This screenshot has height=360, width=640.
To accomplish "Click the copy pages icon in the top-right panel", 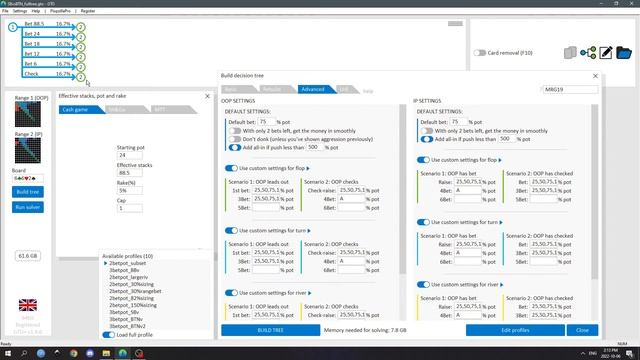I will 570,53.
